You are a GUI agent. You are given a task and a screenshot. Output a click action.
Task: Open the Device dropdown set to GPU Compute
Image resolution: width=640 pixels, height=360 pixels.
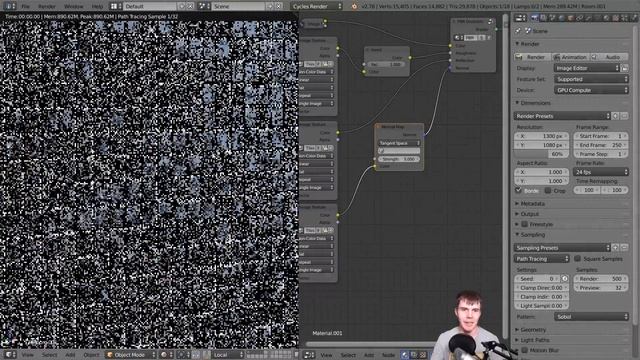(591, 90)
